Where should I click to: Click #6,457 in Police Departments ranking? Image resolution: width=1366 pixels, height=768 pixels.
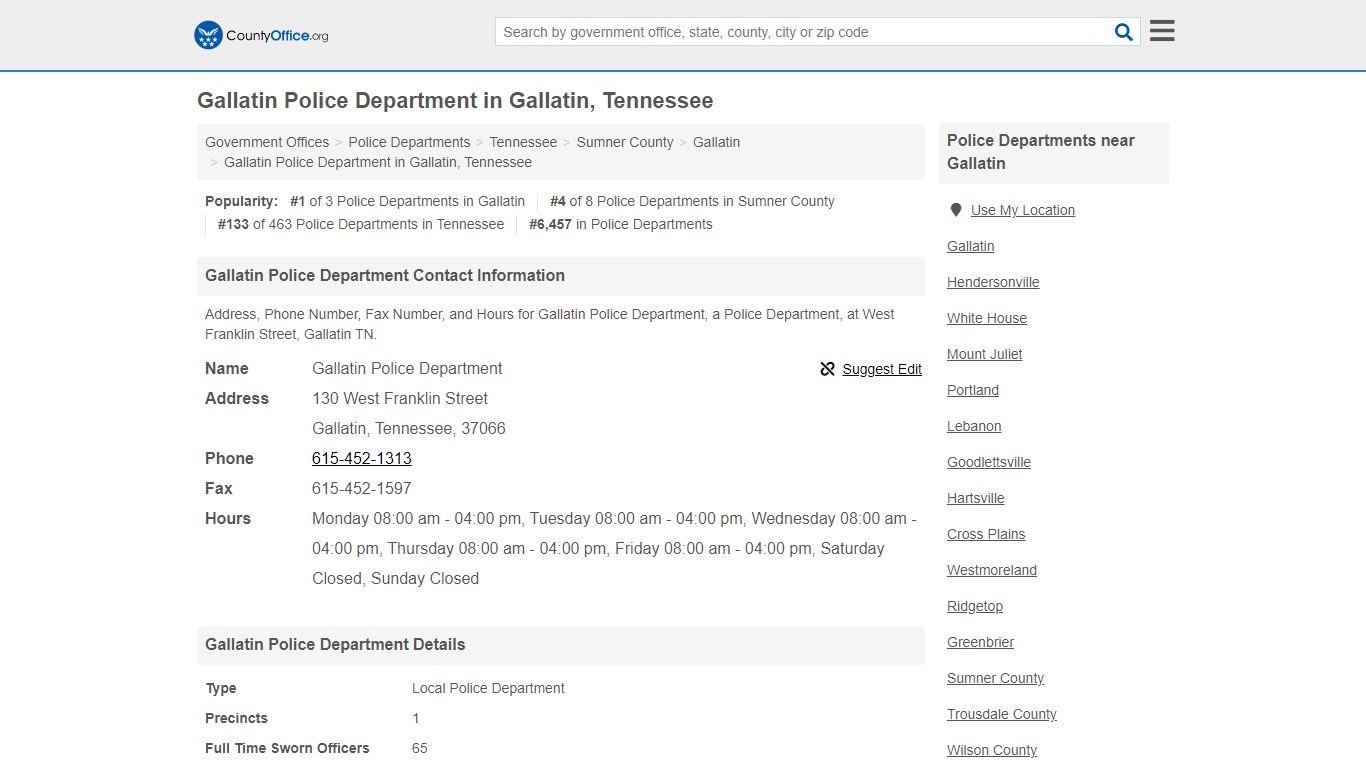click(x=621, y=224)
